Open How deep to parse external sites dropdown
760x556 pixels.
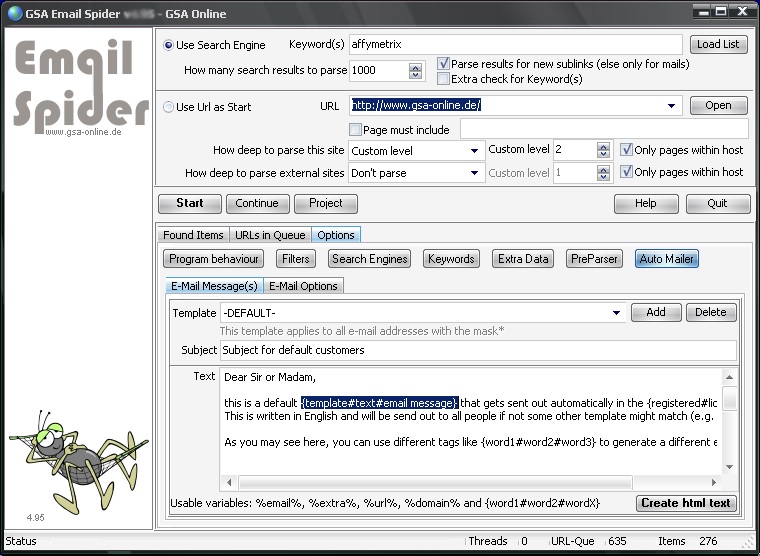475,173
